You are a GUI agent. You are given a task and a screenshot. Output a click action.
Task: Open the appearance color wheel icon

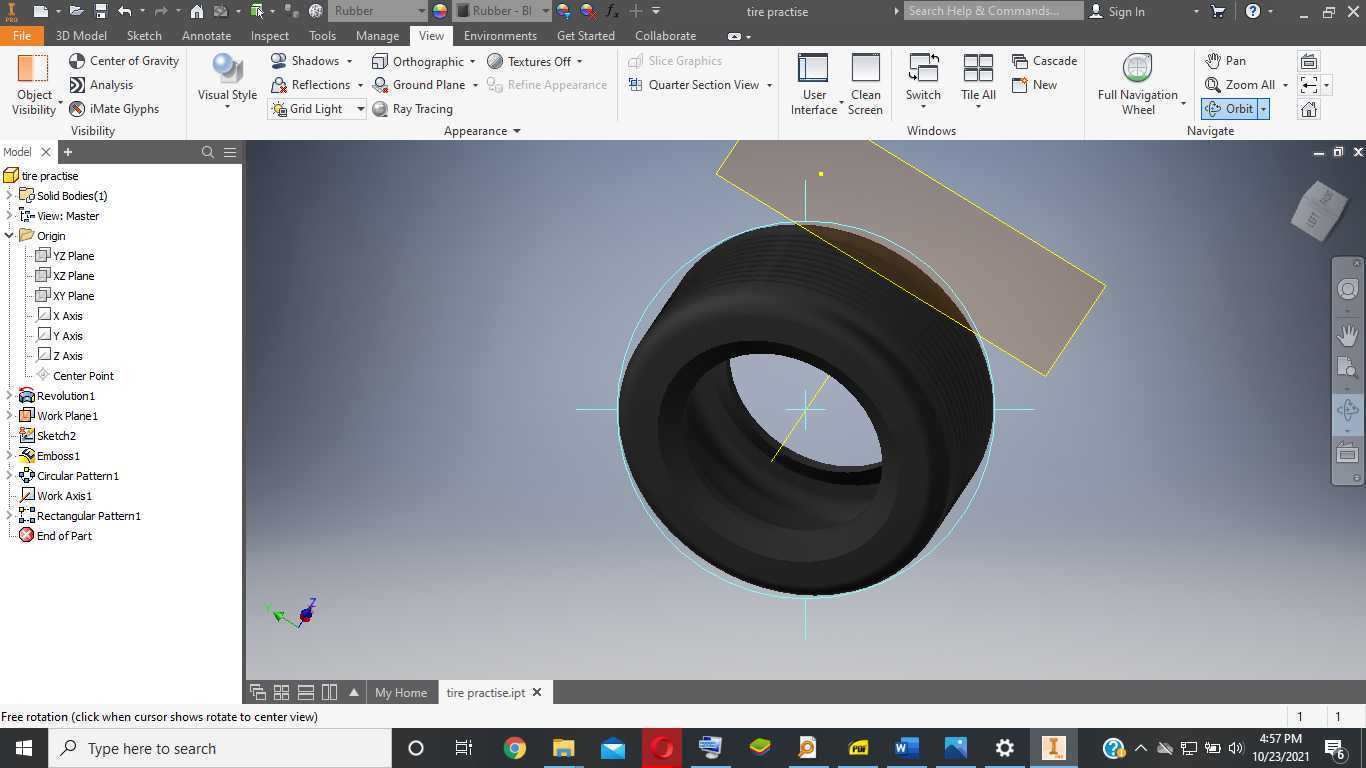(x=439, y=11)
